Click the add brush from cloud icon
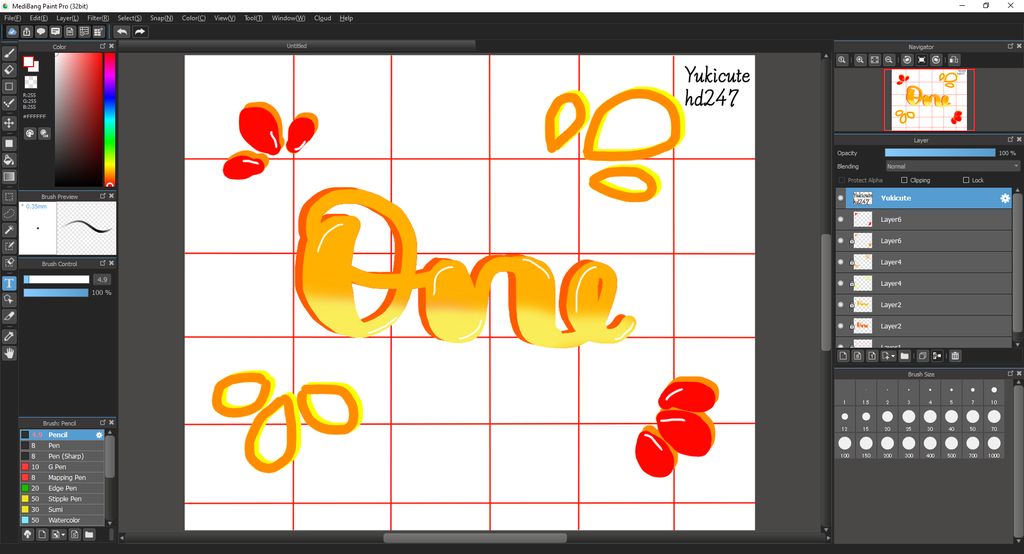This screenshot has width=1024, height=554. click(x=27, y=534)
